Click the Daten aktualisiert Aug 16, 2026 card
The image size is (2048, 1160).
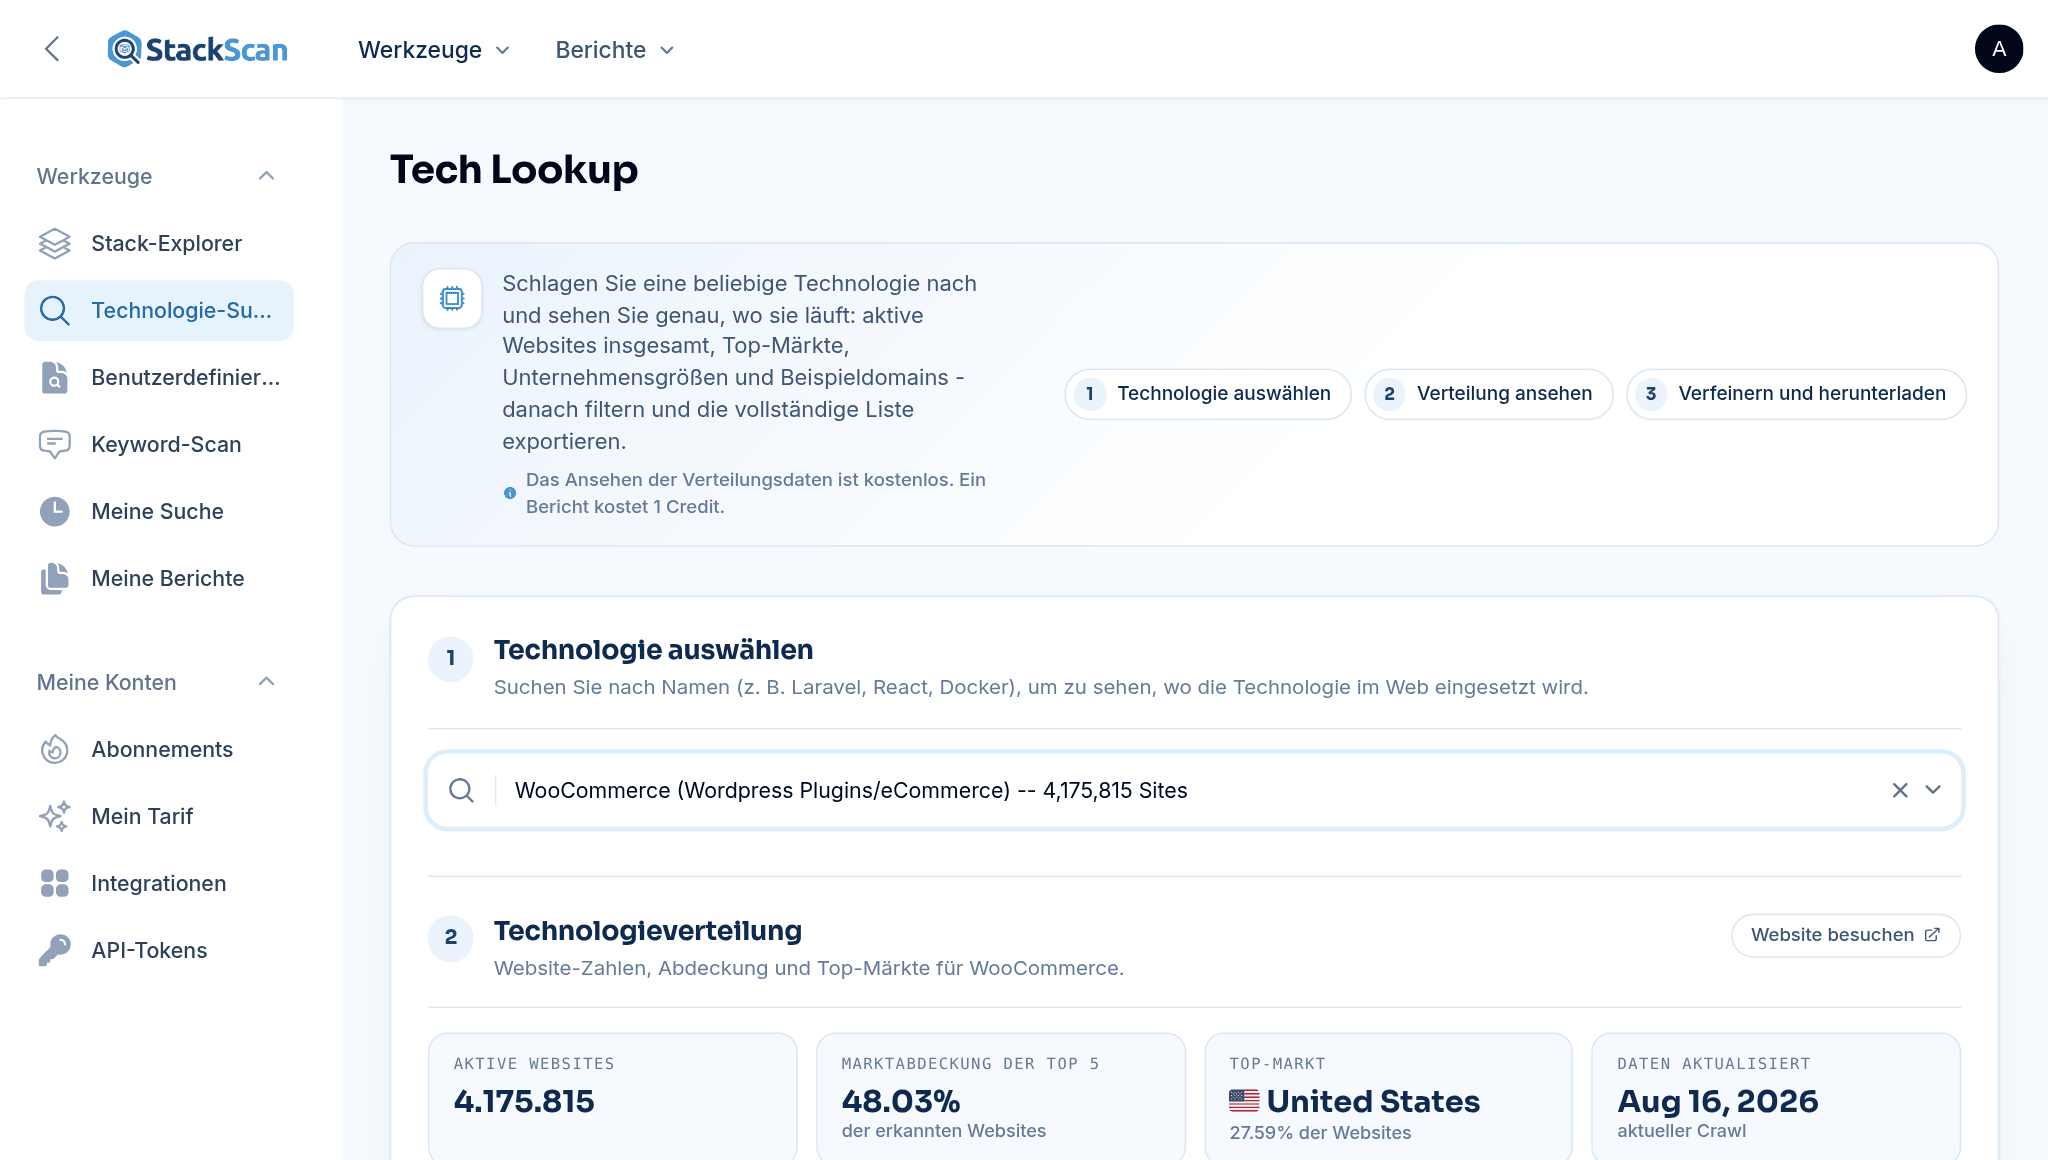pyautogui.click(x=1775, y=1096)
